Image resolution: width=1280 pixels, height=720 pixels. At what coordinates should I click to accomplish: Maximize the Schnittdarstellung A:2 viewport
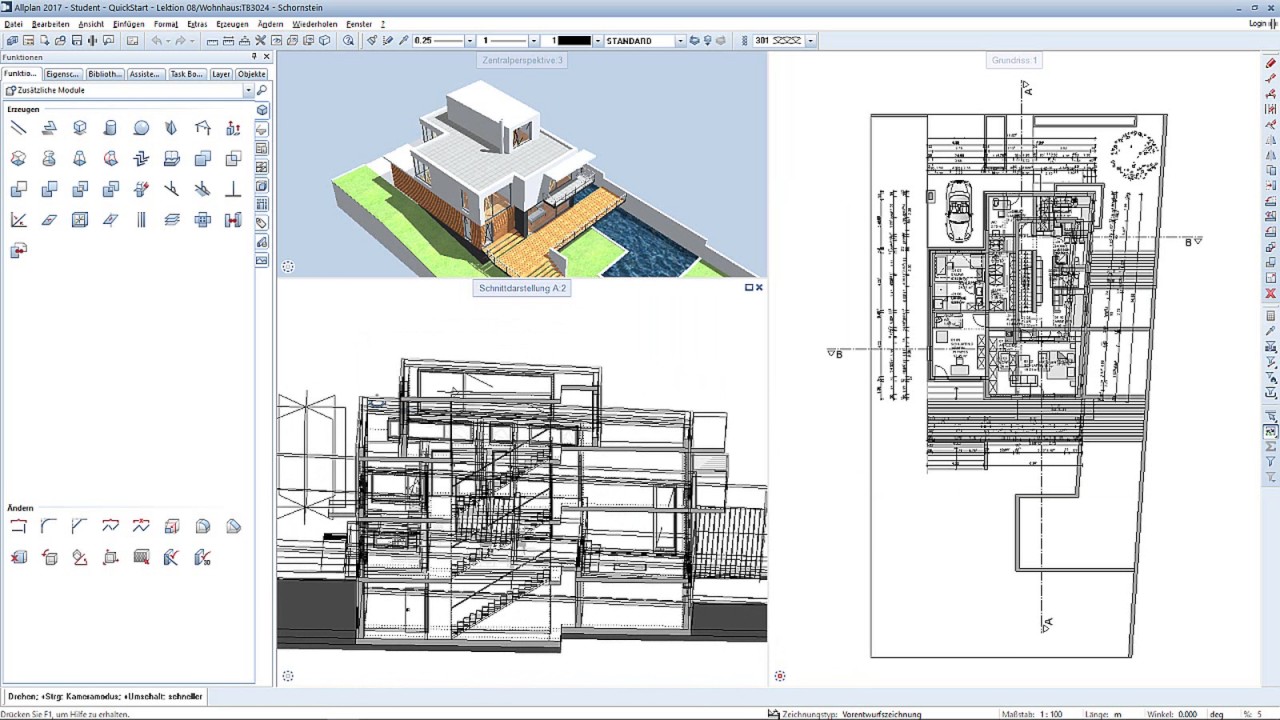pos(748,288)
